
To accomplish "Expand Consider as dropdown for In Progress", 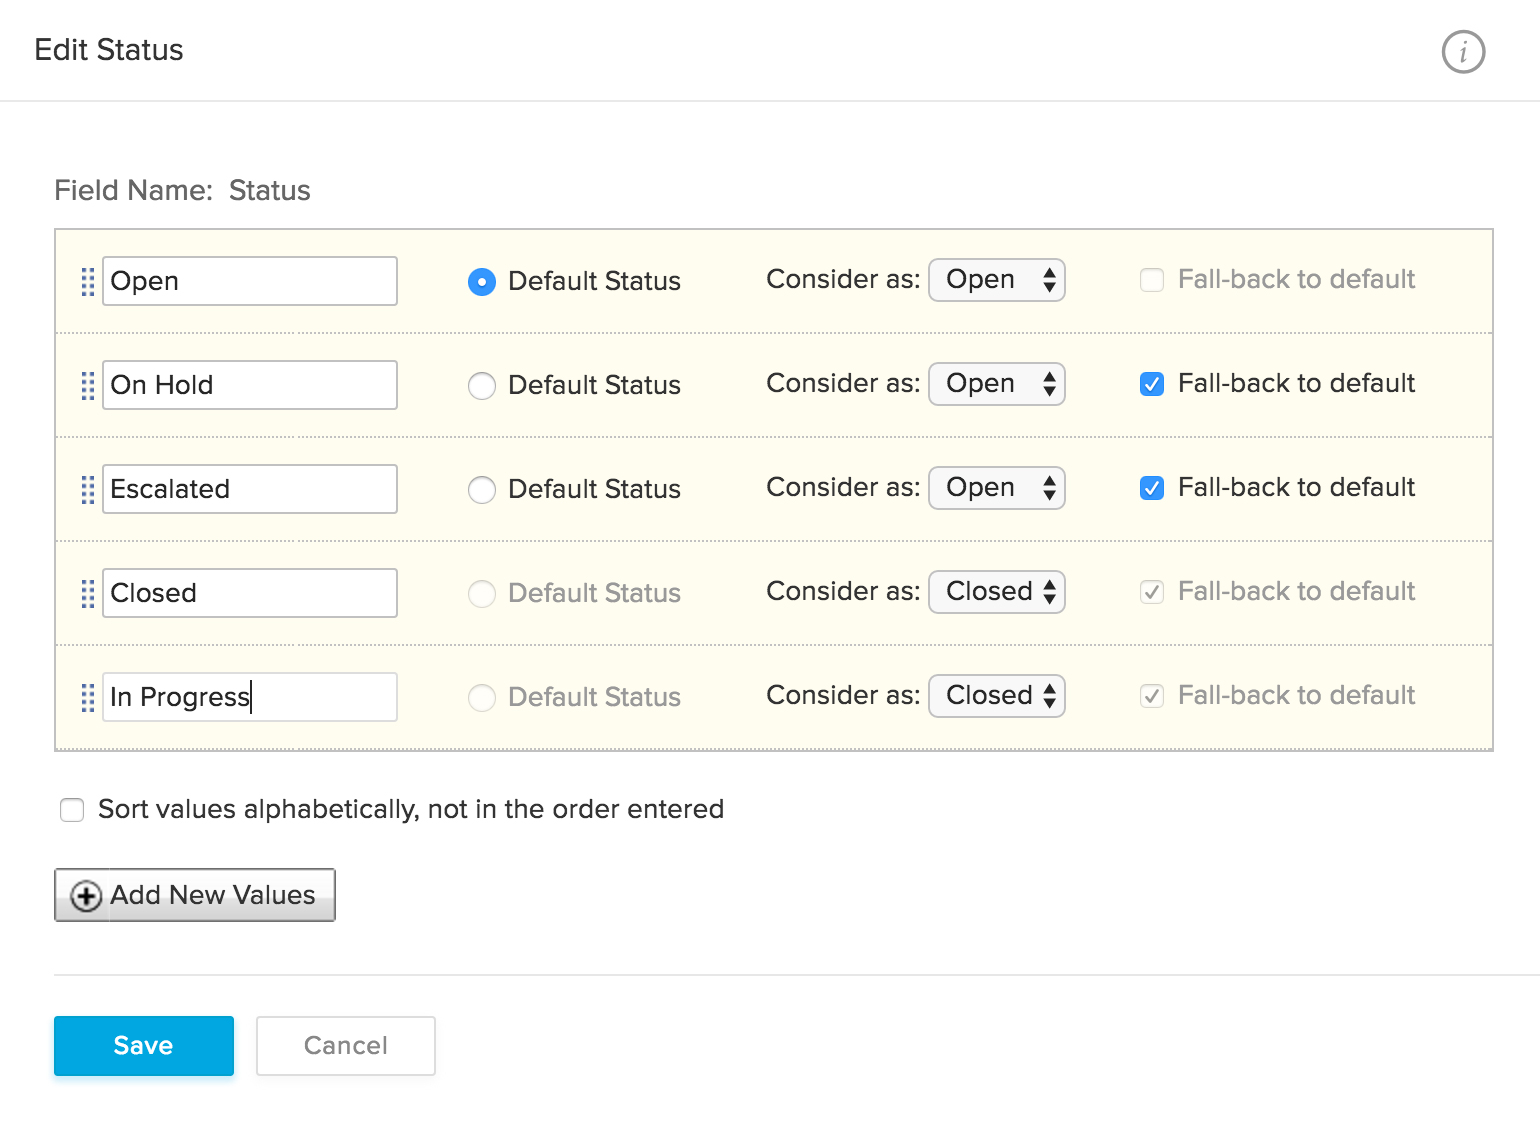I will click(996, 696).
